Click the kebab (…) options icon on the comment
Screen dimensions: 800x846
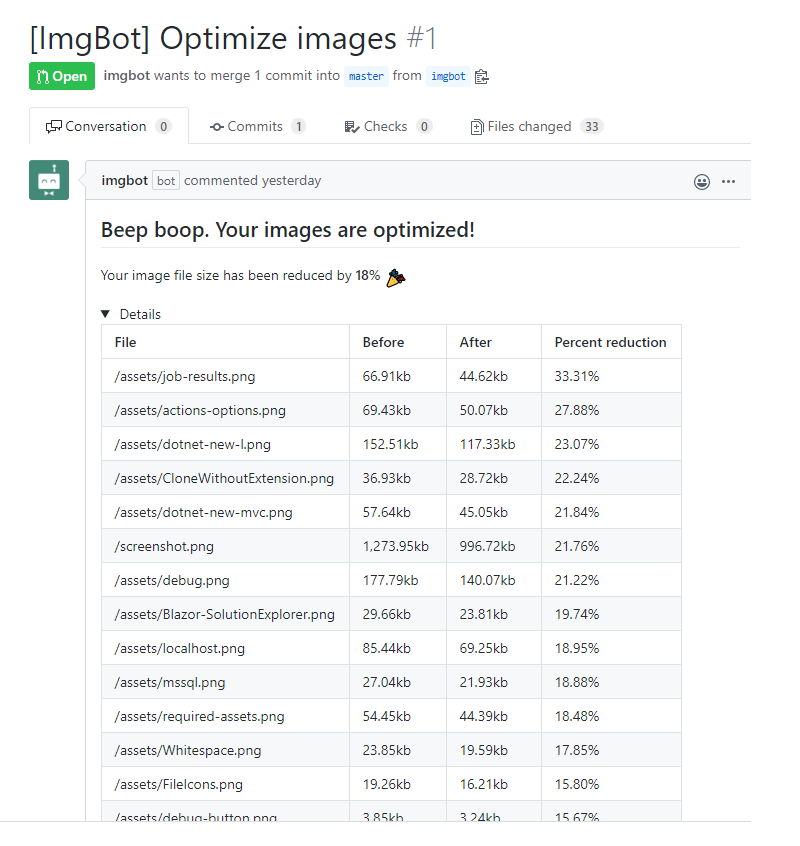coord(729,181)
